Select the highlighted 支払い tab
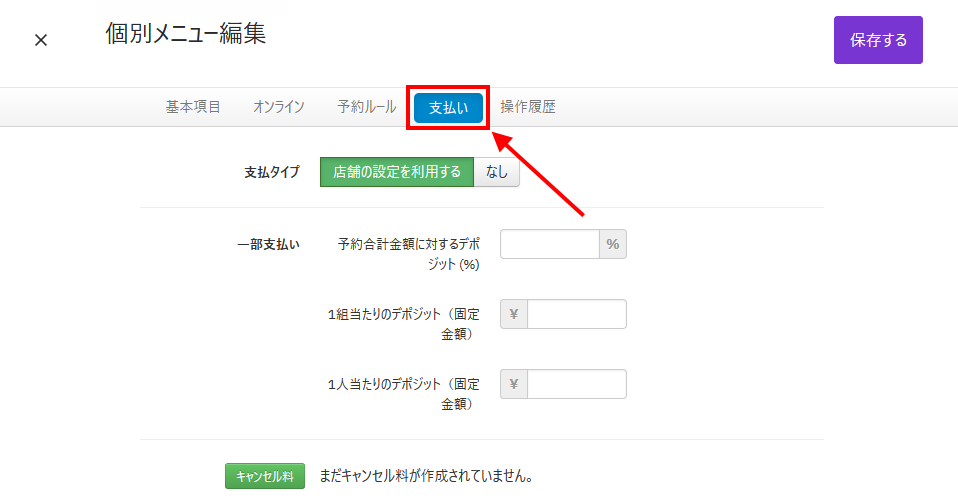Viewport: 958px width, 500px height. [x=448, y=108]
